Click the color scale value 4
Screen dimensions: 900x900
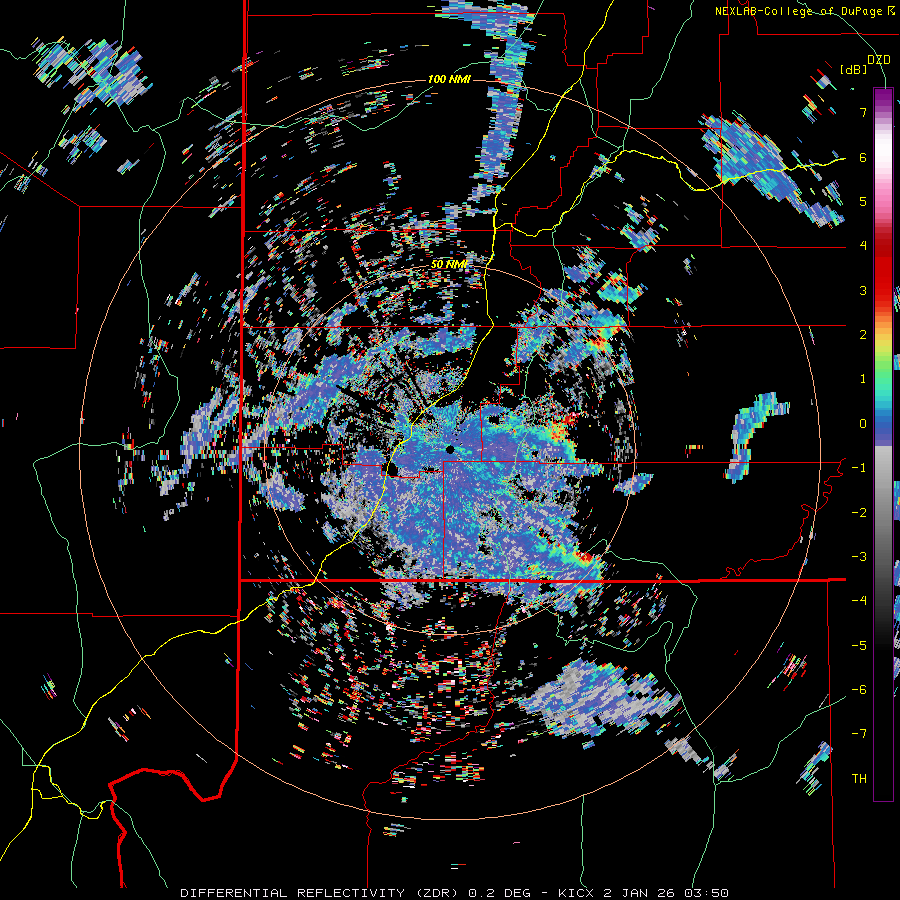(863, 246)
